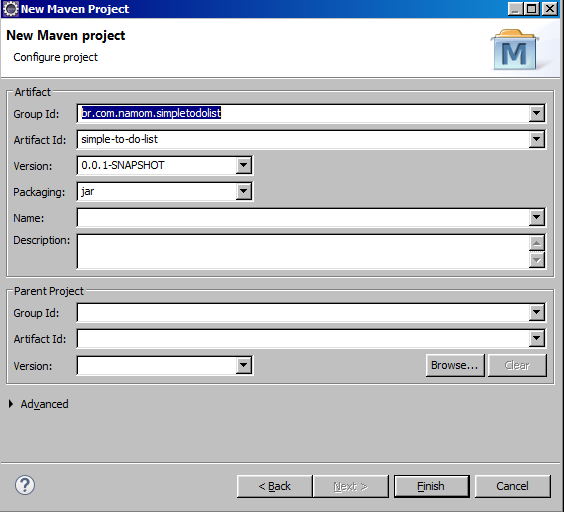Image resolution: width=564 pixels, height=512 pixels.
Task: Click the Maven M folder icon
Action: (515, 50)
